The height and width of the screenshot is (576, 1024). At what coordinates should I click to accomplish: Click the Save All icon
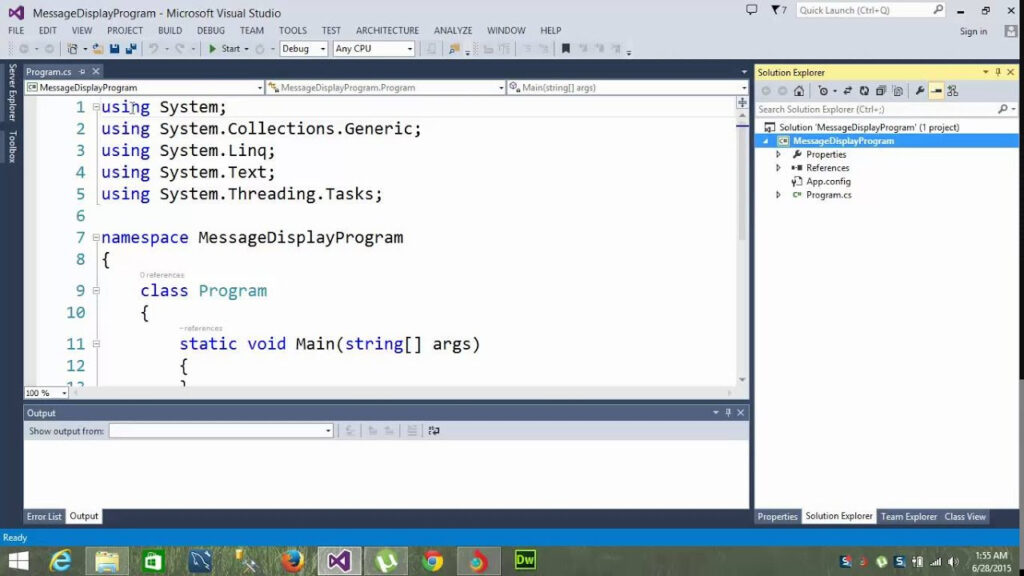click(131, 49)
